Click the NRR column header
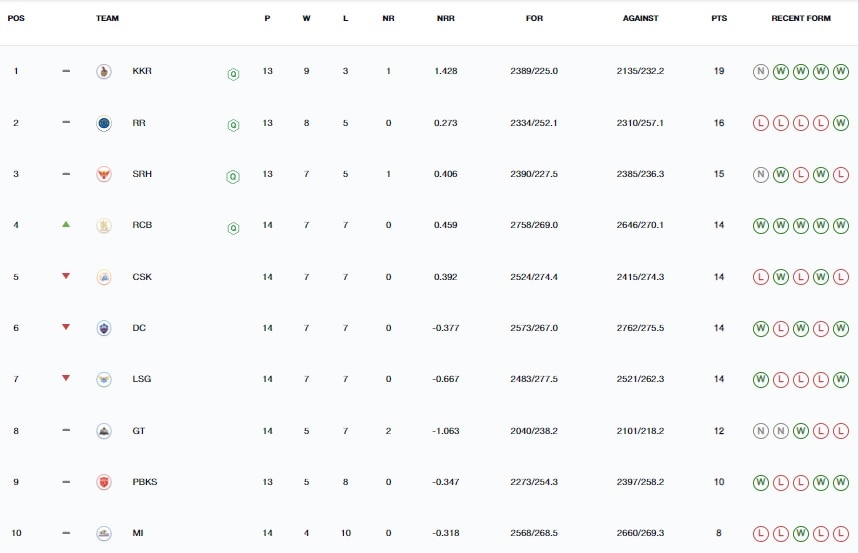Screen dimensions: 859x553 click(445, 18)
